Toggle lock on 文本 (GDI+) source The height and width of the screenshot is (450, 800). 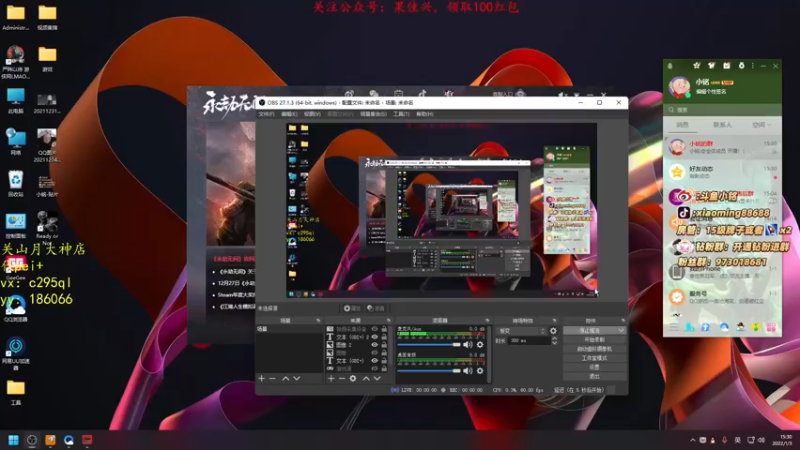384,361
